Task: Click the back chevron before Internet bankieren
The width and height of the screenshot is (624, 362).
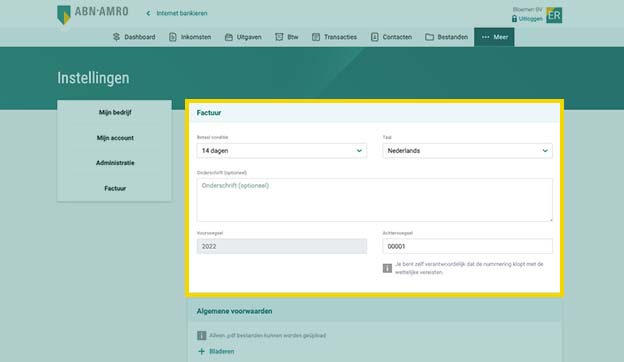Action: (148, 14)
